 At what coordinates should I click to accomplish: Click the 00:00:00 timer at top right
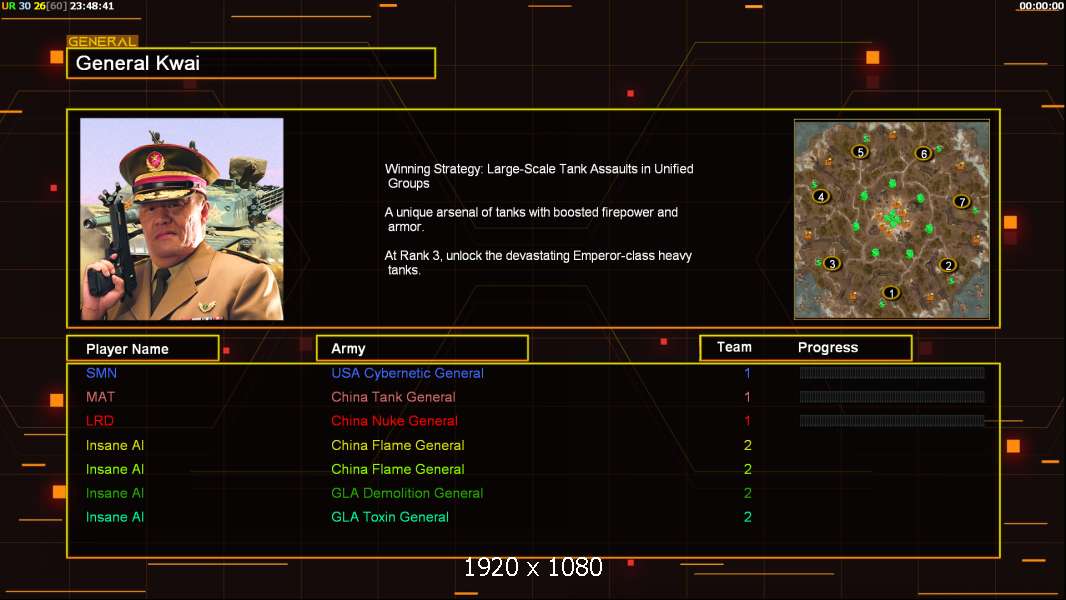tap(1041, 5)
